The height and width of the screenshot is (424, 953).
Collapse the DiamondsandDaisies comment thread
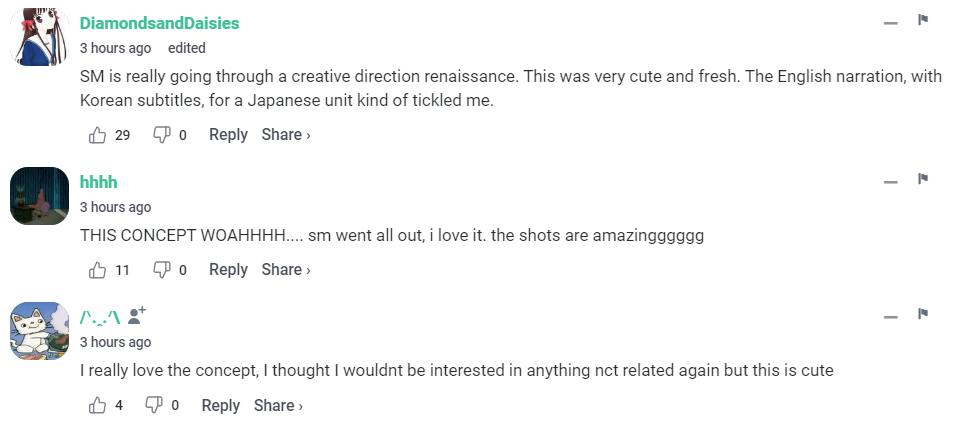[890, 22]
